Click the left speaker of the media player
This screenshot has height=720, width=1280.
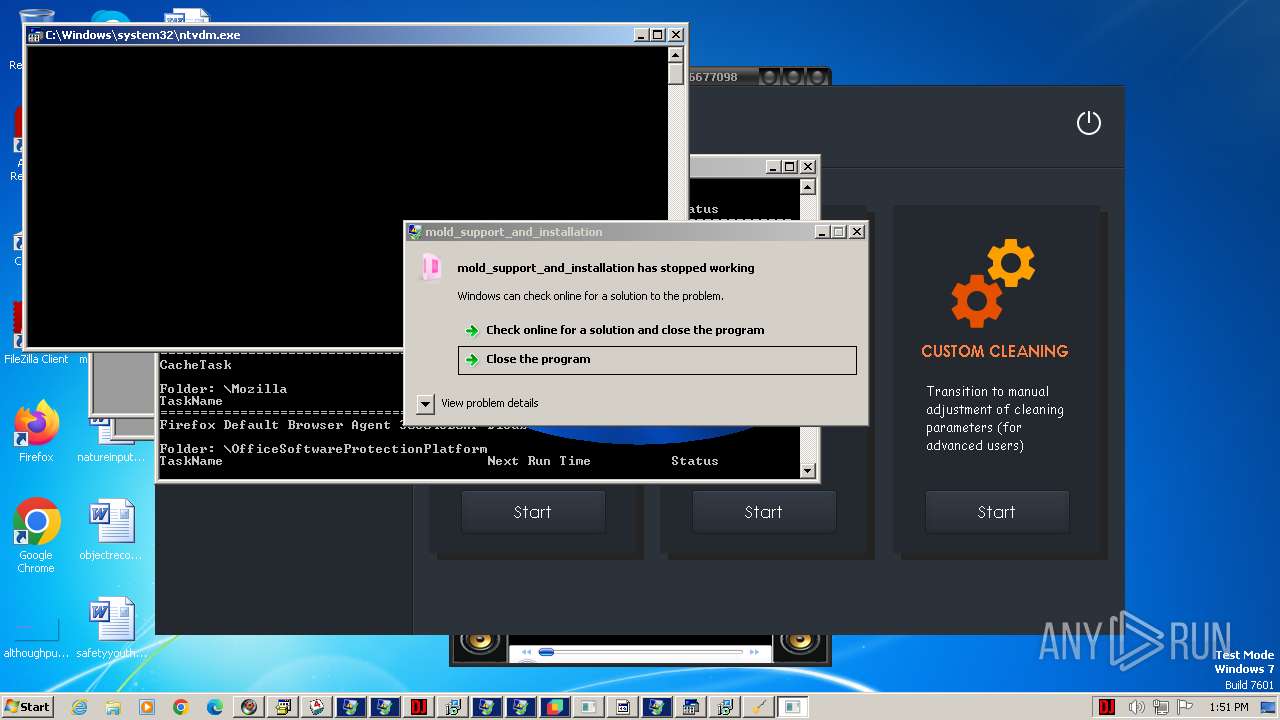pyautogui.click(x=480, y=644)
